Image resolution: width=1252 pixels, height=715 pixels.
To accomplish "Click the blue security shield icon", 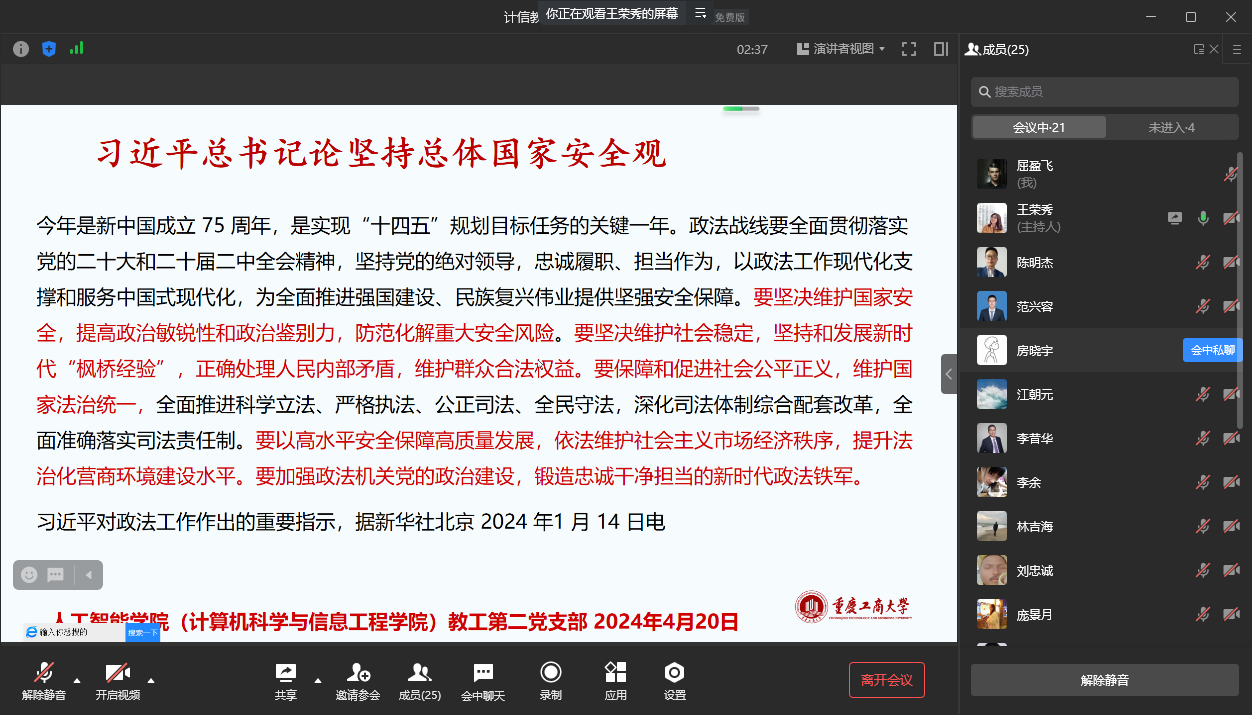I will 49,49.
